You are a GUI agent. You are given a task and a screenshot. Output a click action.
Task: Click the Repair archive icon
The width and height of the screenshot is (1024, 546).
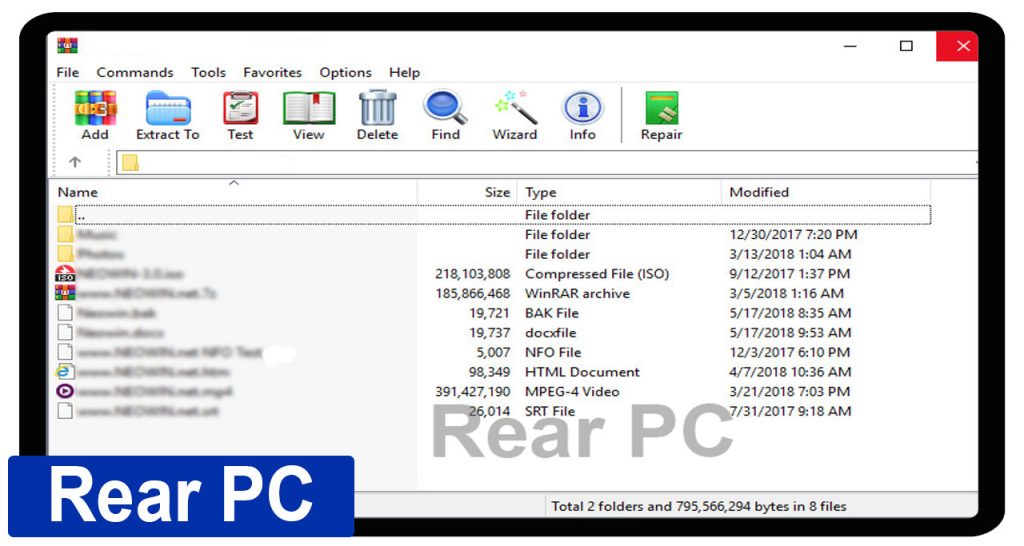click(662, 108)
